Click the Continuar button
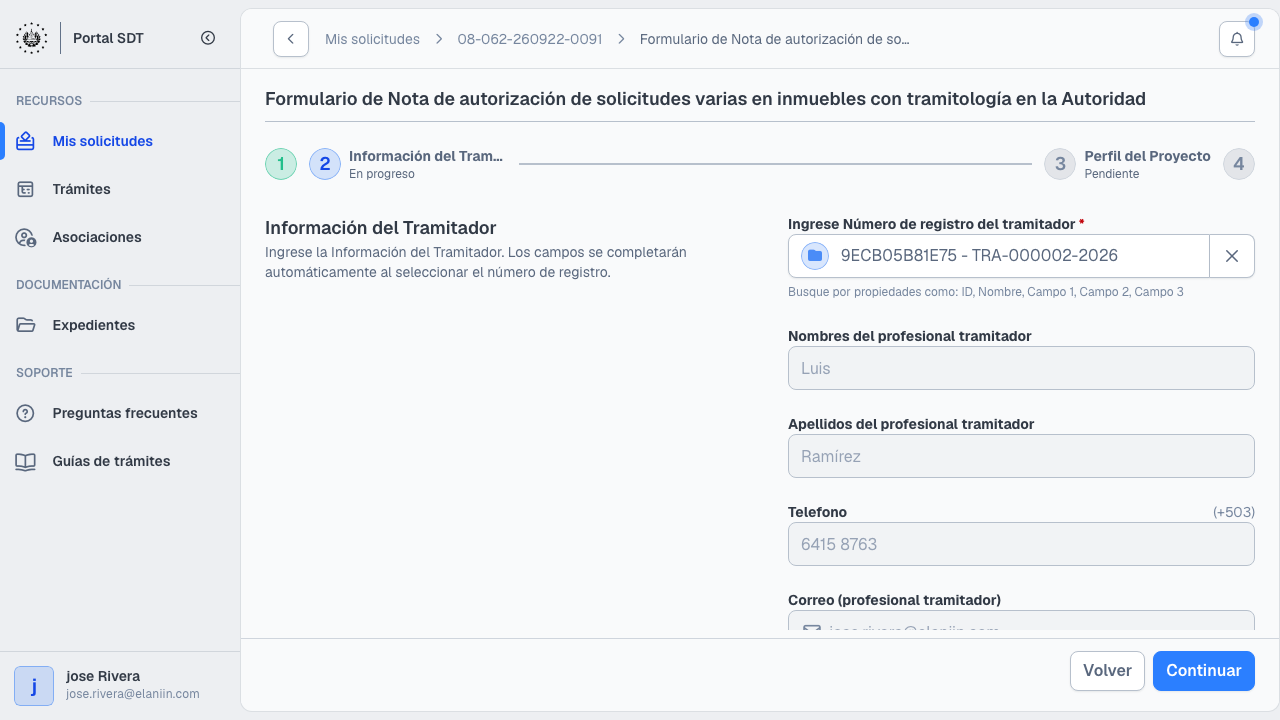Screen dimensions: 1280x720 (x=1204, y=671)
